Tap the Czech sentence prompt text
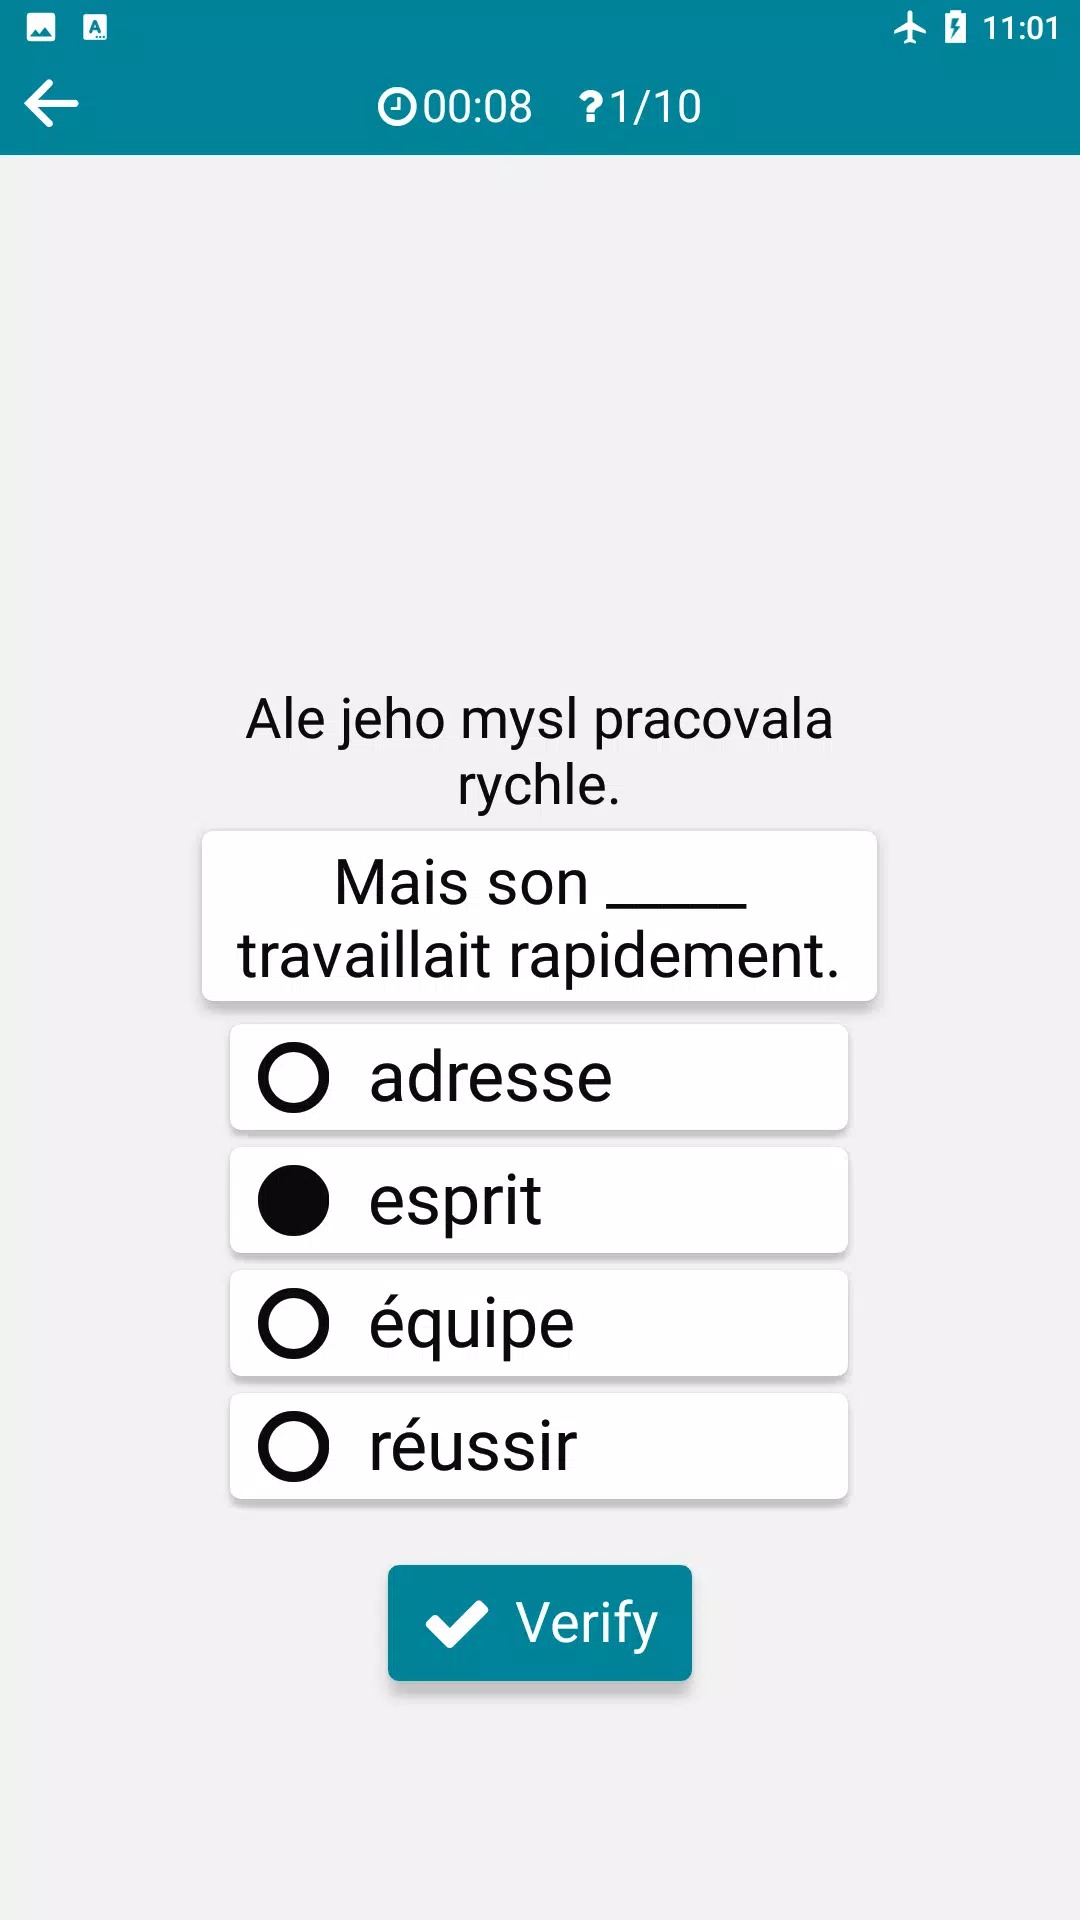 point(539,751)
